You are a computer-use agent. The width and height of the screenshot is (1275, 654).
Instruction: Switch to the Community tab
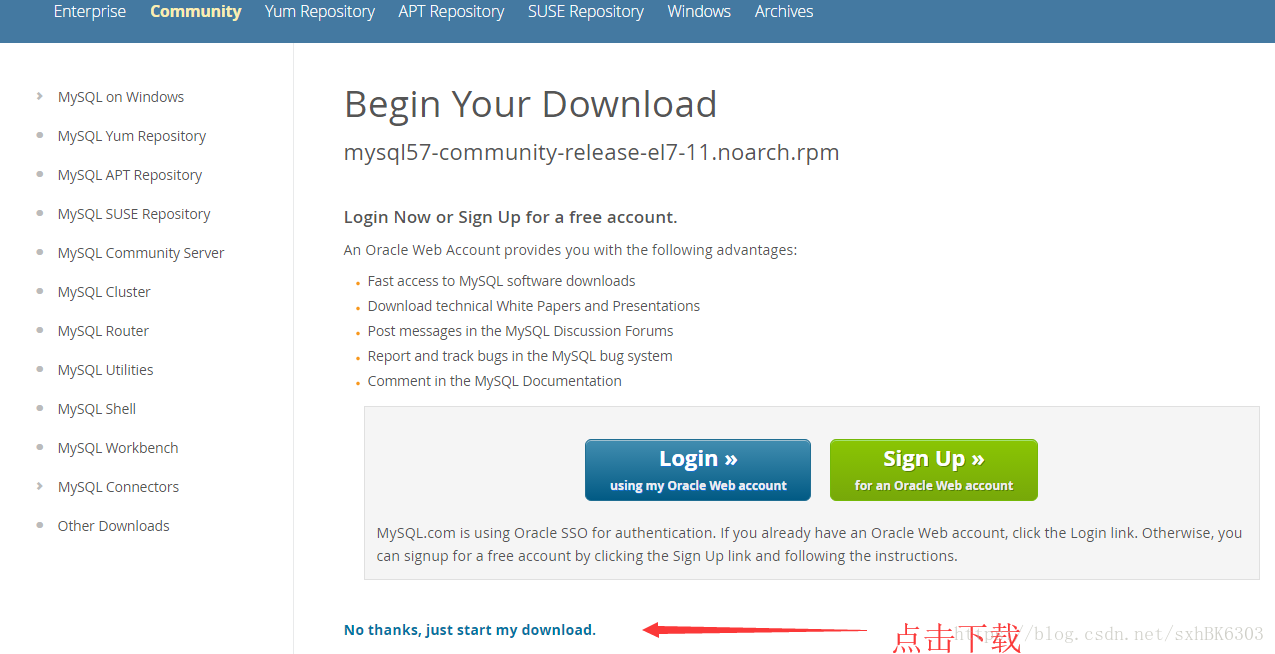[196, 12]
